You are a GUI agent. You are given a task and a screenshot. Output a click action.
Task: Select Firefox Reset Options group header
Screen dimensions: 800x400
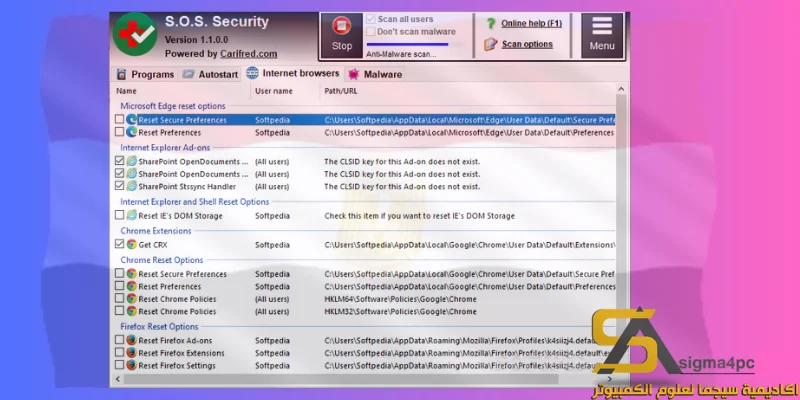tap(159, 327)
